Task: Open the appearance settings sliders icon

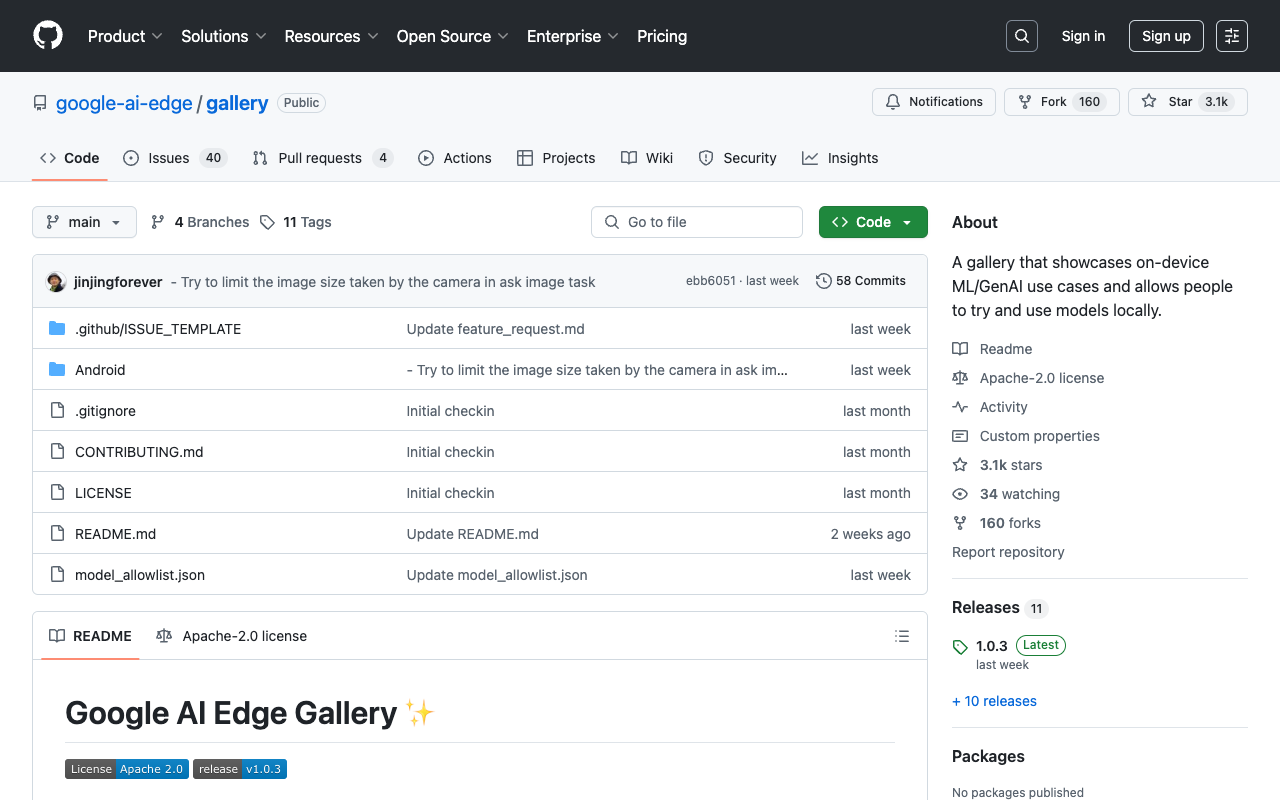Action: coord(1232,36)
